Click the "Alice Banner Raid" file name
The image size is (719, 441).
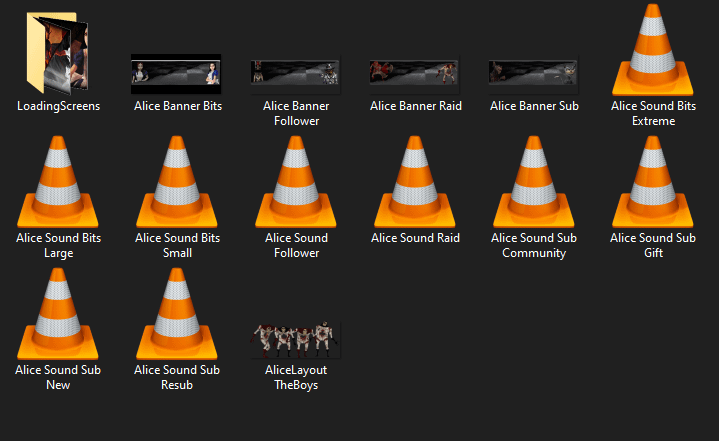tap(416, 106)
